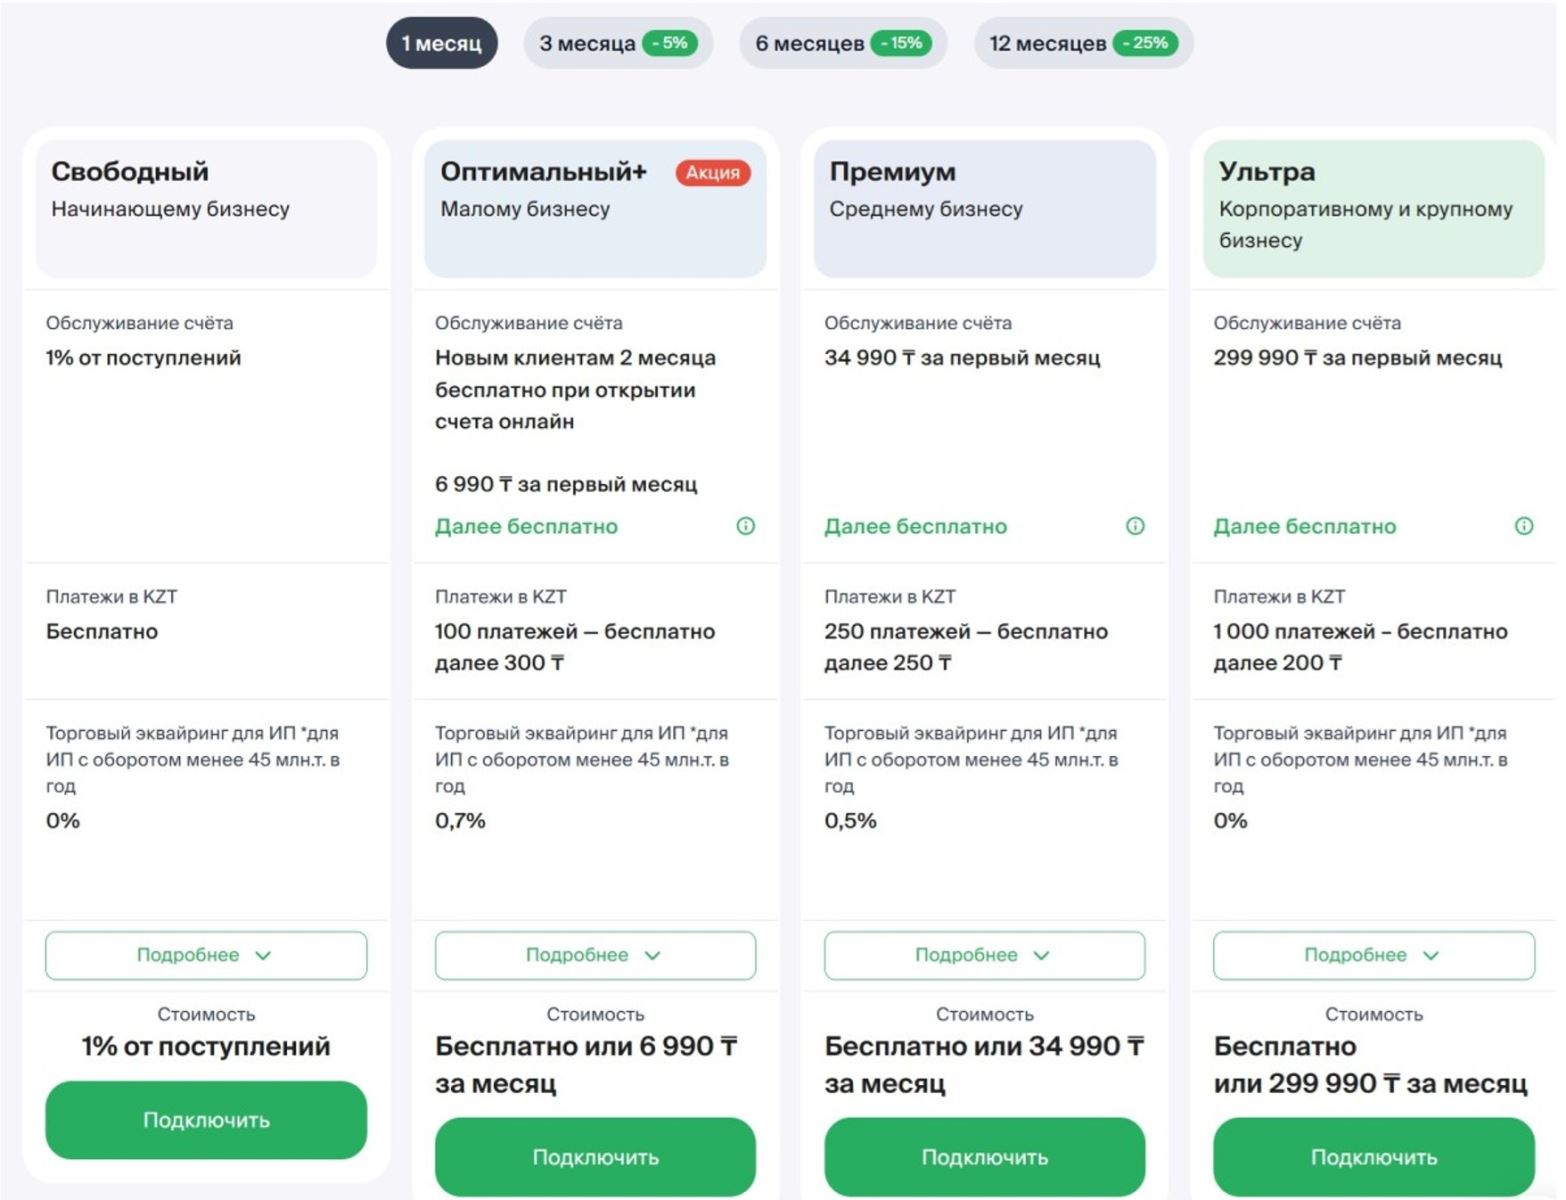This screenshot has width=1566, height=1200.
Task: Click info icon in Премиум plan
Action: pyautogui.click(x=1135, y=526)
